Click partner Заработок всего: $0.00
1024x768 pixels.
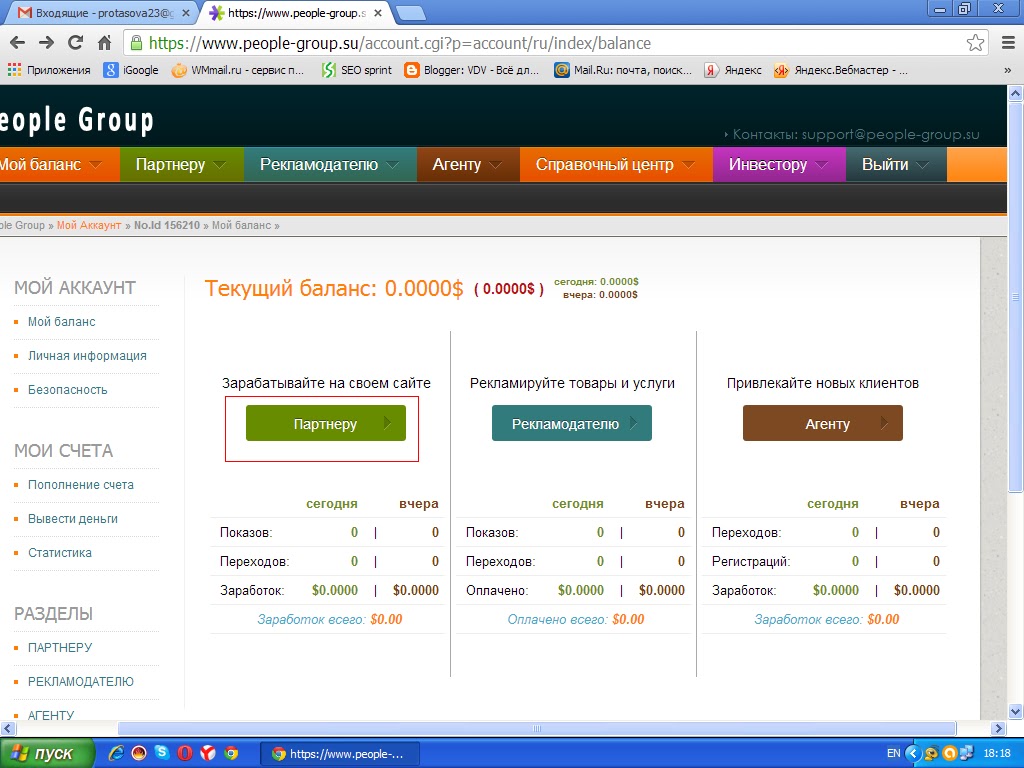(330, 620)
